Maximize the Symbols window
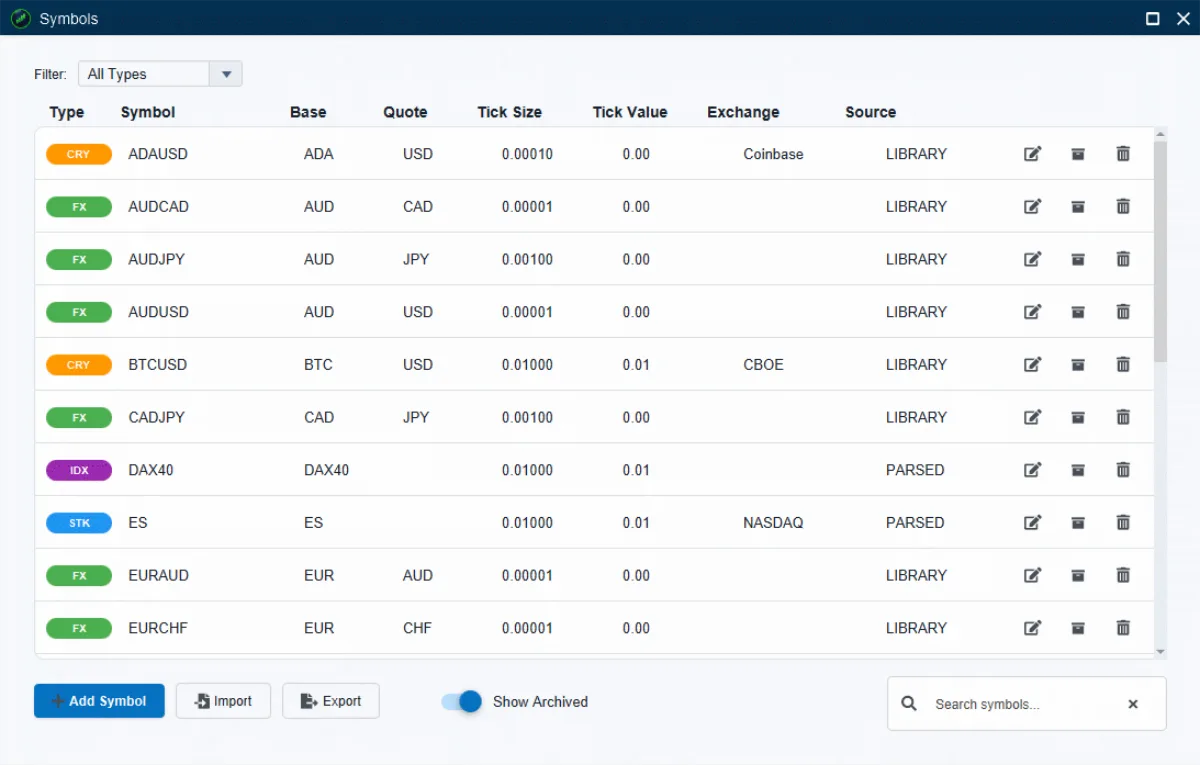This screenshot has width=1200, height=765. tap(1153, 18)
